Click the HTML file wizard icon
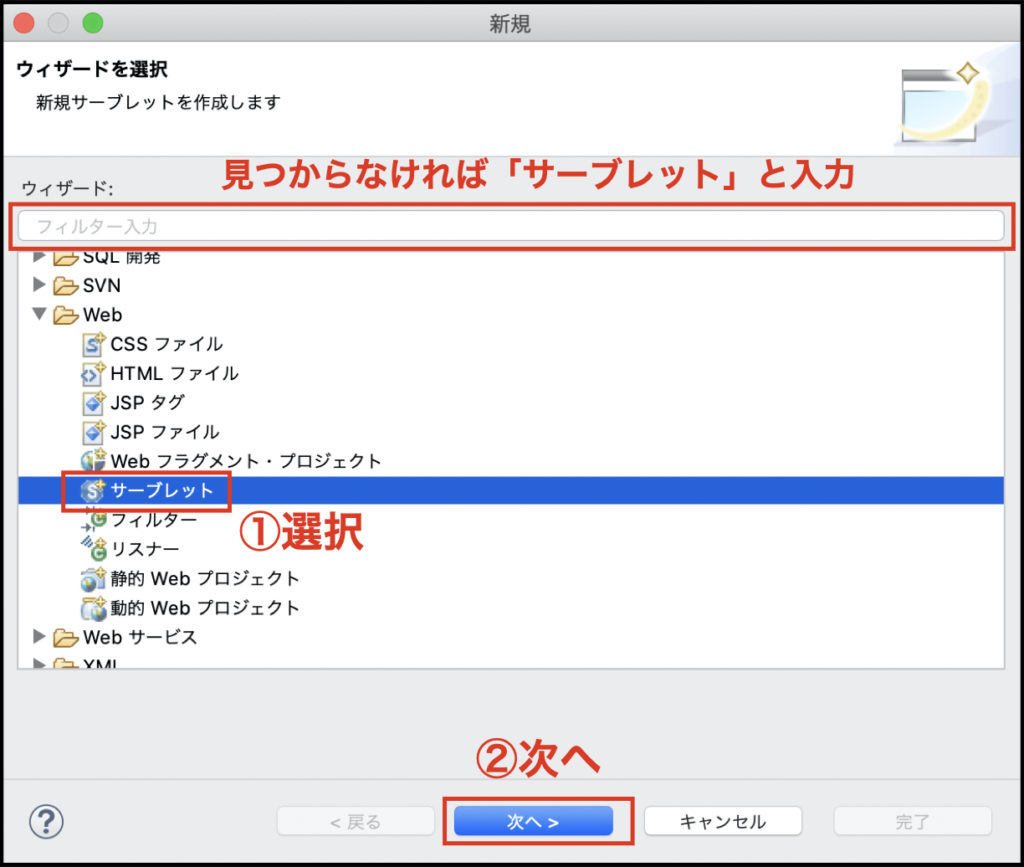The image size is (1024, 867). tap(94, 374)
